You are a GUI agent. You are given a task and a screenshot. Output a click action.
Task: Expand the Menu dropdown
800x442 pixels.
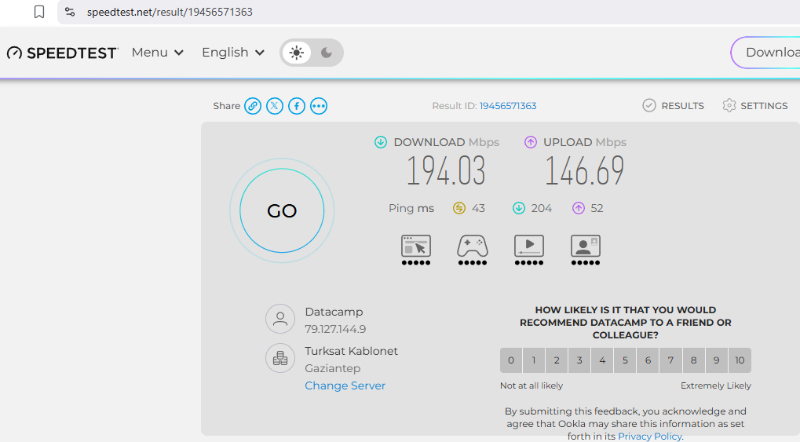(x=158, y=53)
